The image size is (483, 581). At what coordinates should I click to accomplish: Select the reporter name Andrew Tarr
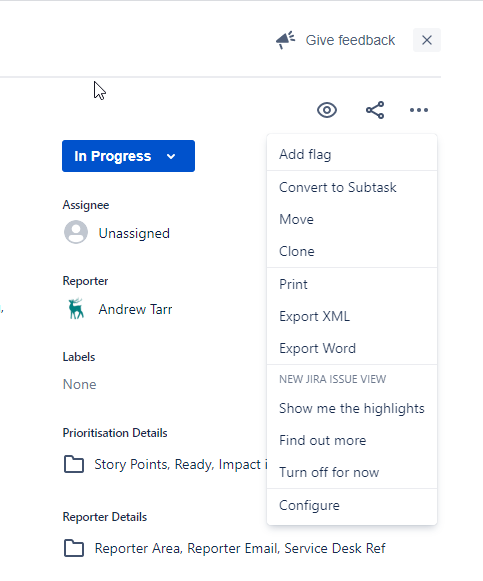click(135, 309)
